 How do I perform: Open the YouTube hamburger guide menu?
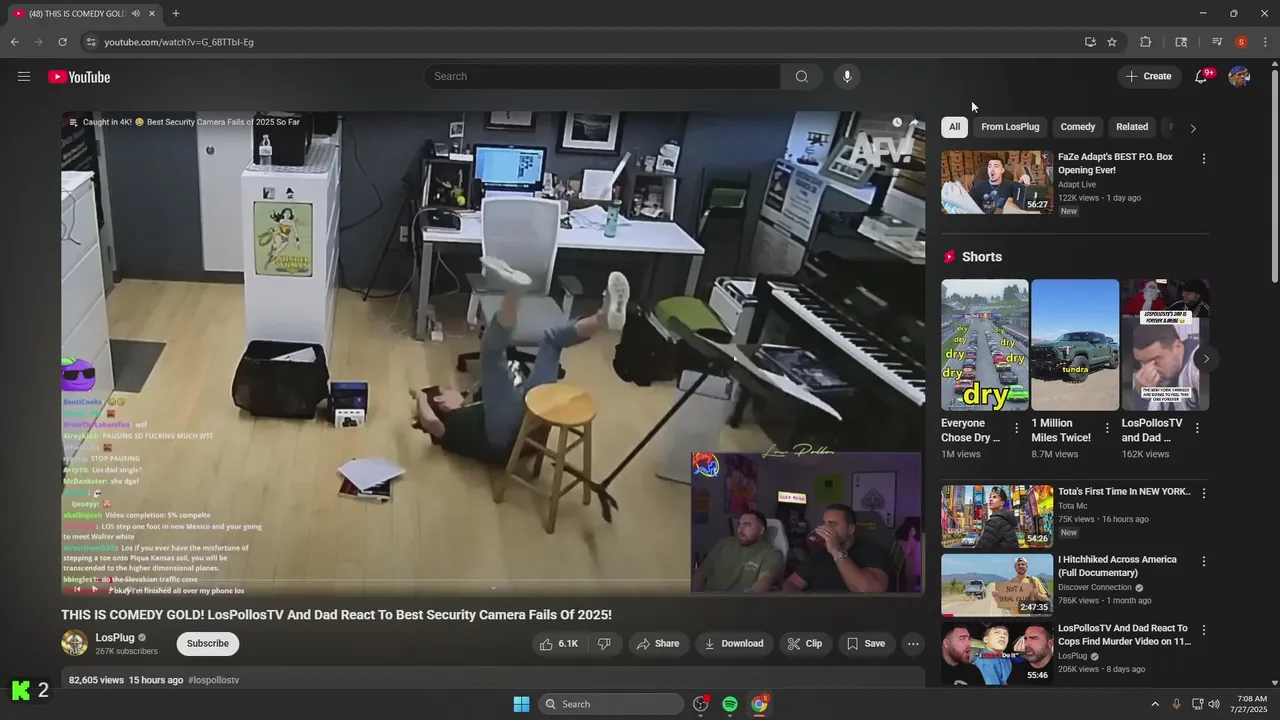[x=24, y=77]
